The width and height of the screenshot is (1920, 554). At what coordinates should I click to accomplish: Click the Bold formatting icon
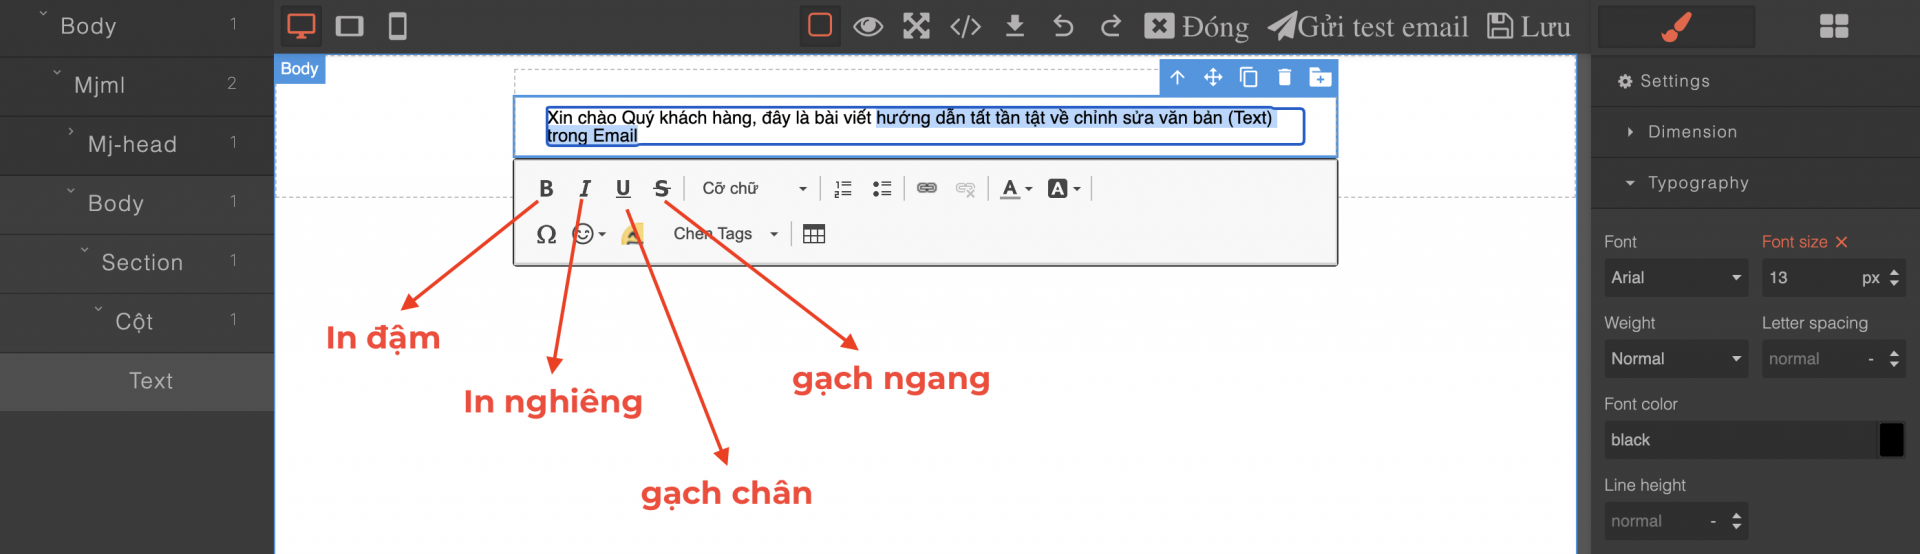(x=546, y=189)
